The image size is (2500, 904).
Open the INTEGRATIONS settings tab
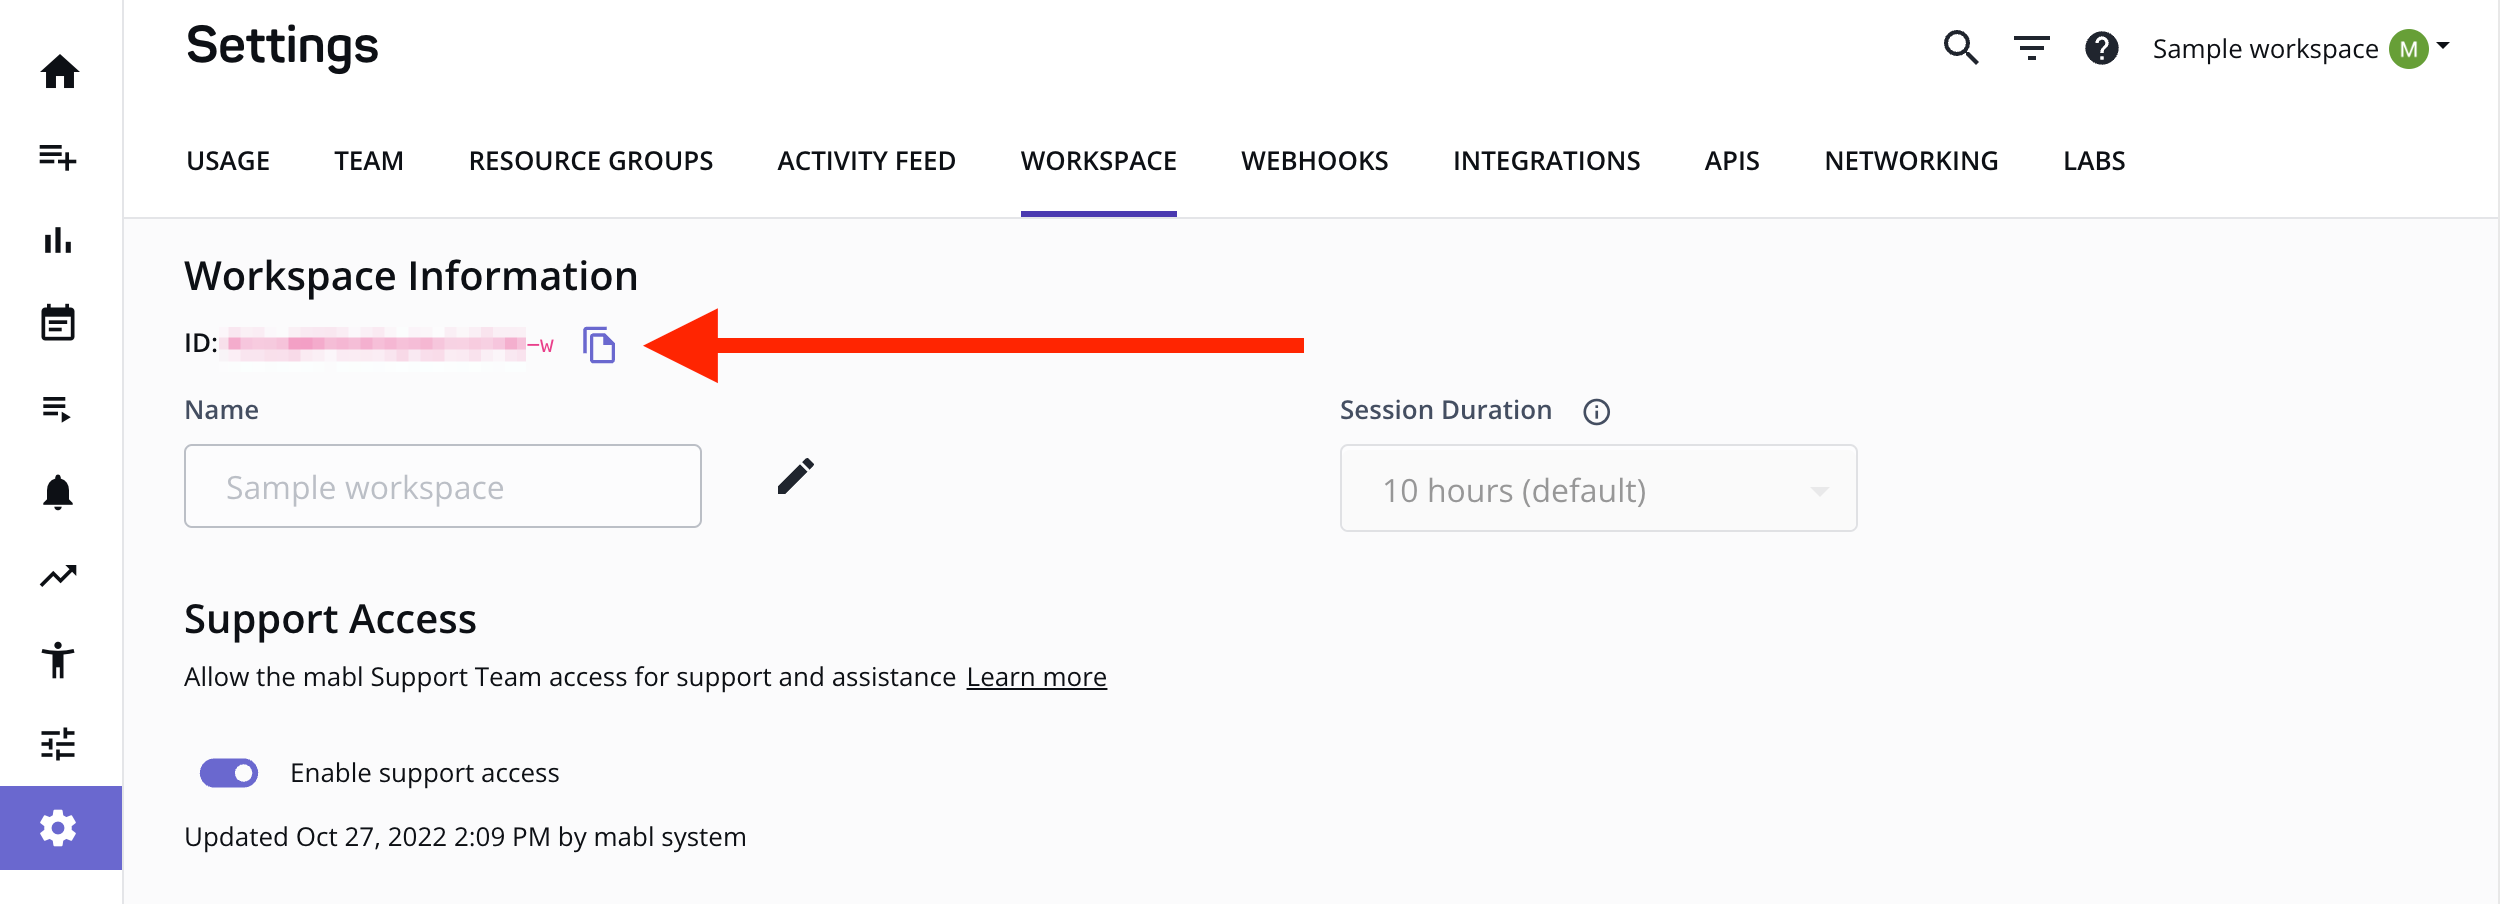(x=1546, y=160)
